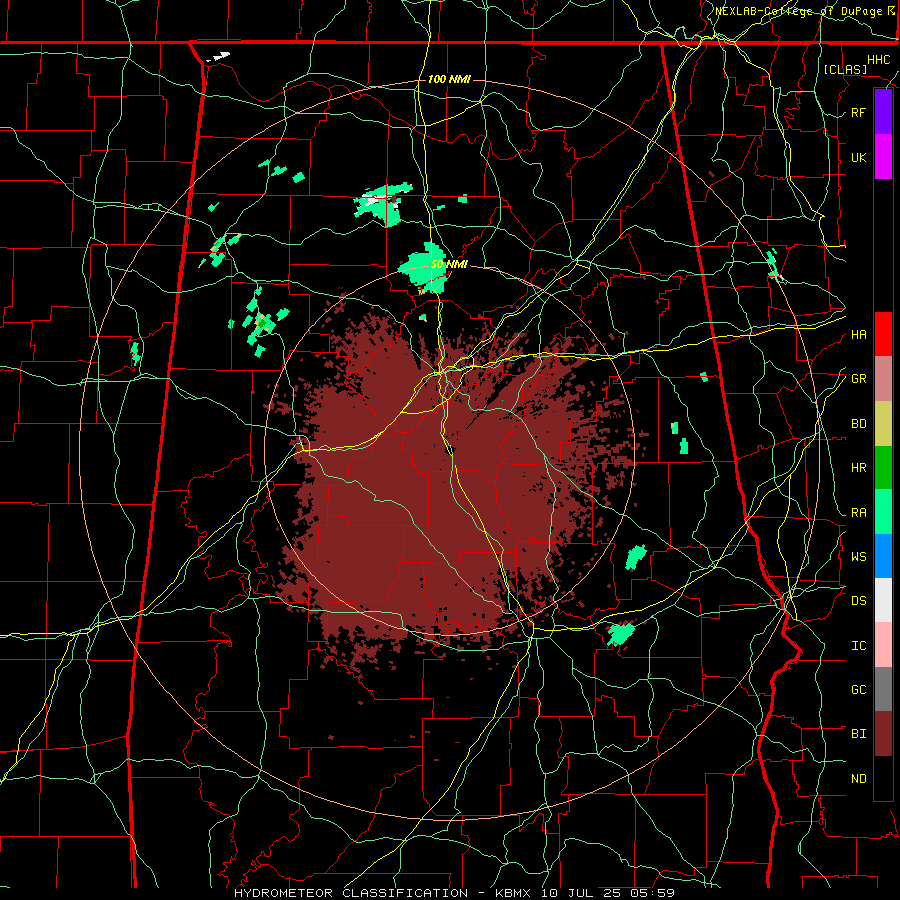This screenshot has width=900, height=900.
Task: Click the UK legend label
Action: (858, 158)
